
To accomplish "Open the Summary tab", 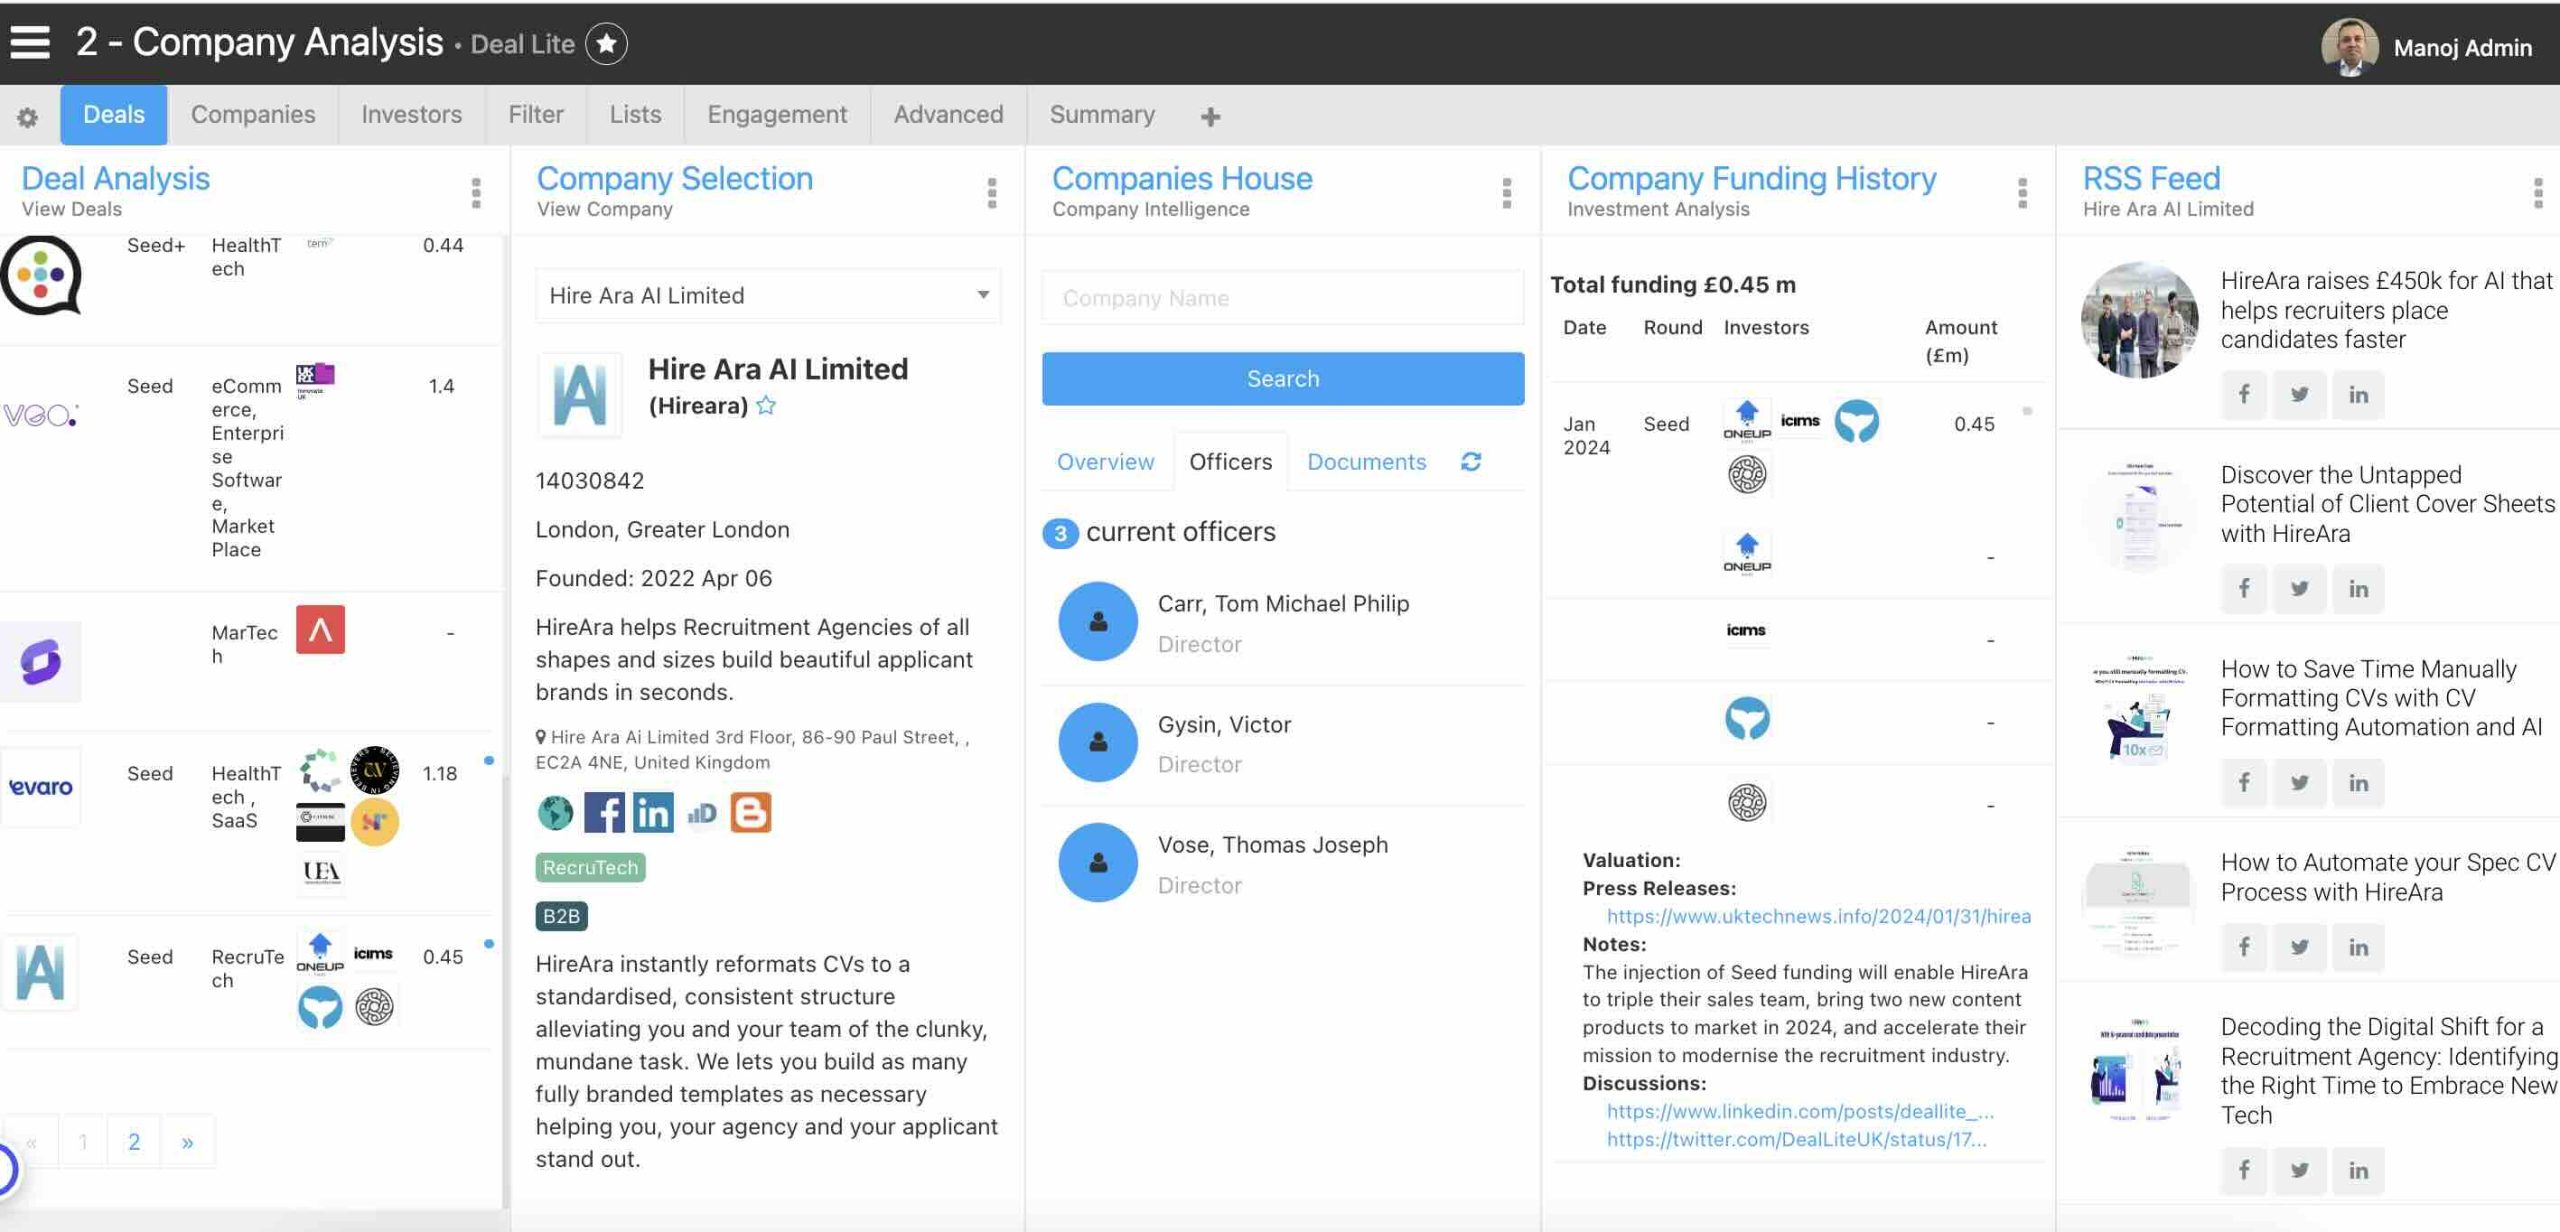I will pos(1102,115).
